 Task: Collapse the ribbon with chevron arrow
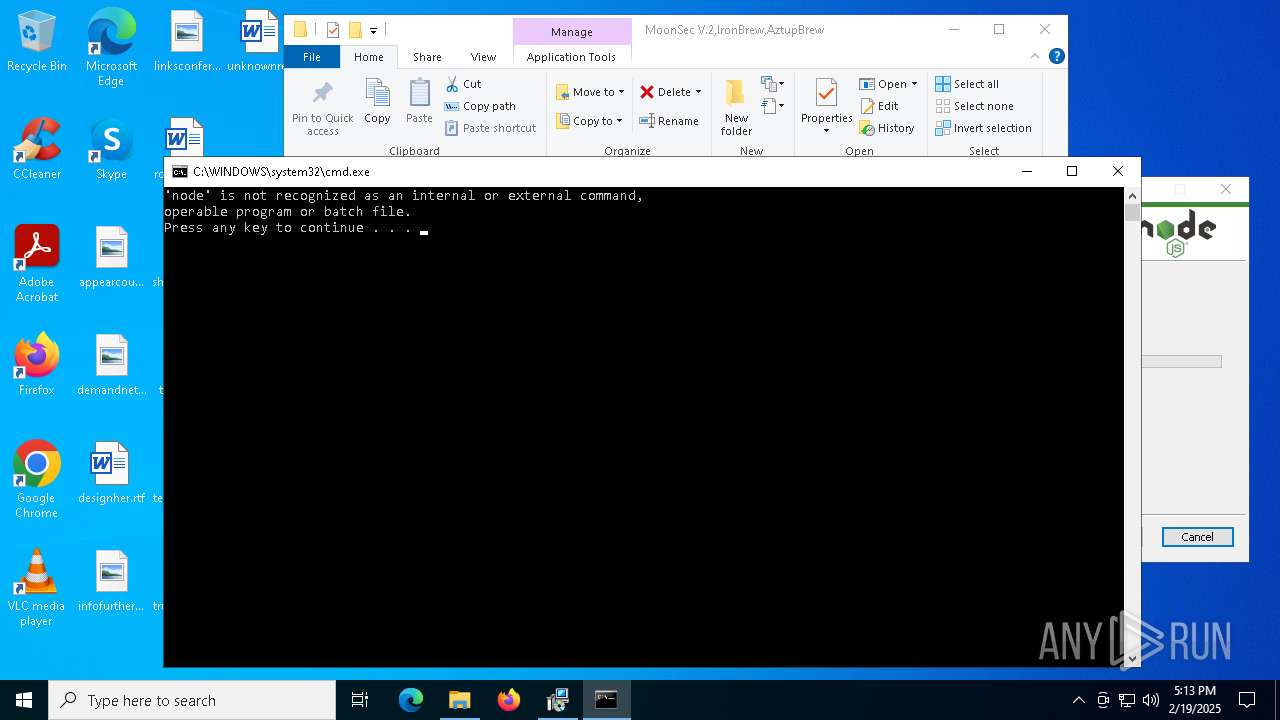coord(1035,57)
